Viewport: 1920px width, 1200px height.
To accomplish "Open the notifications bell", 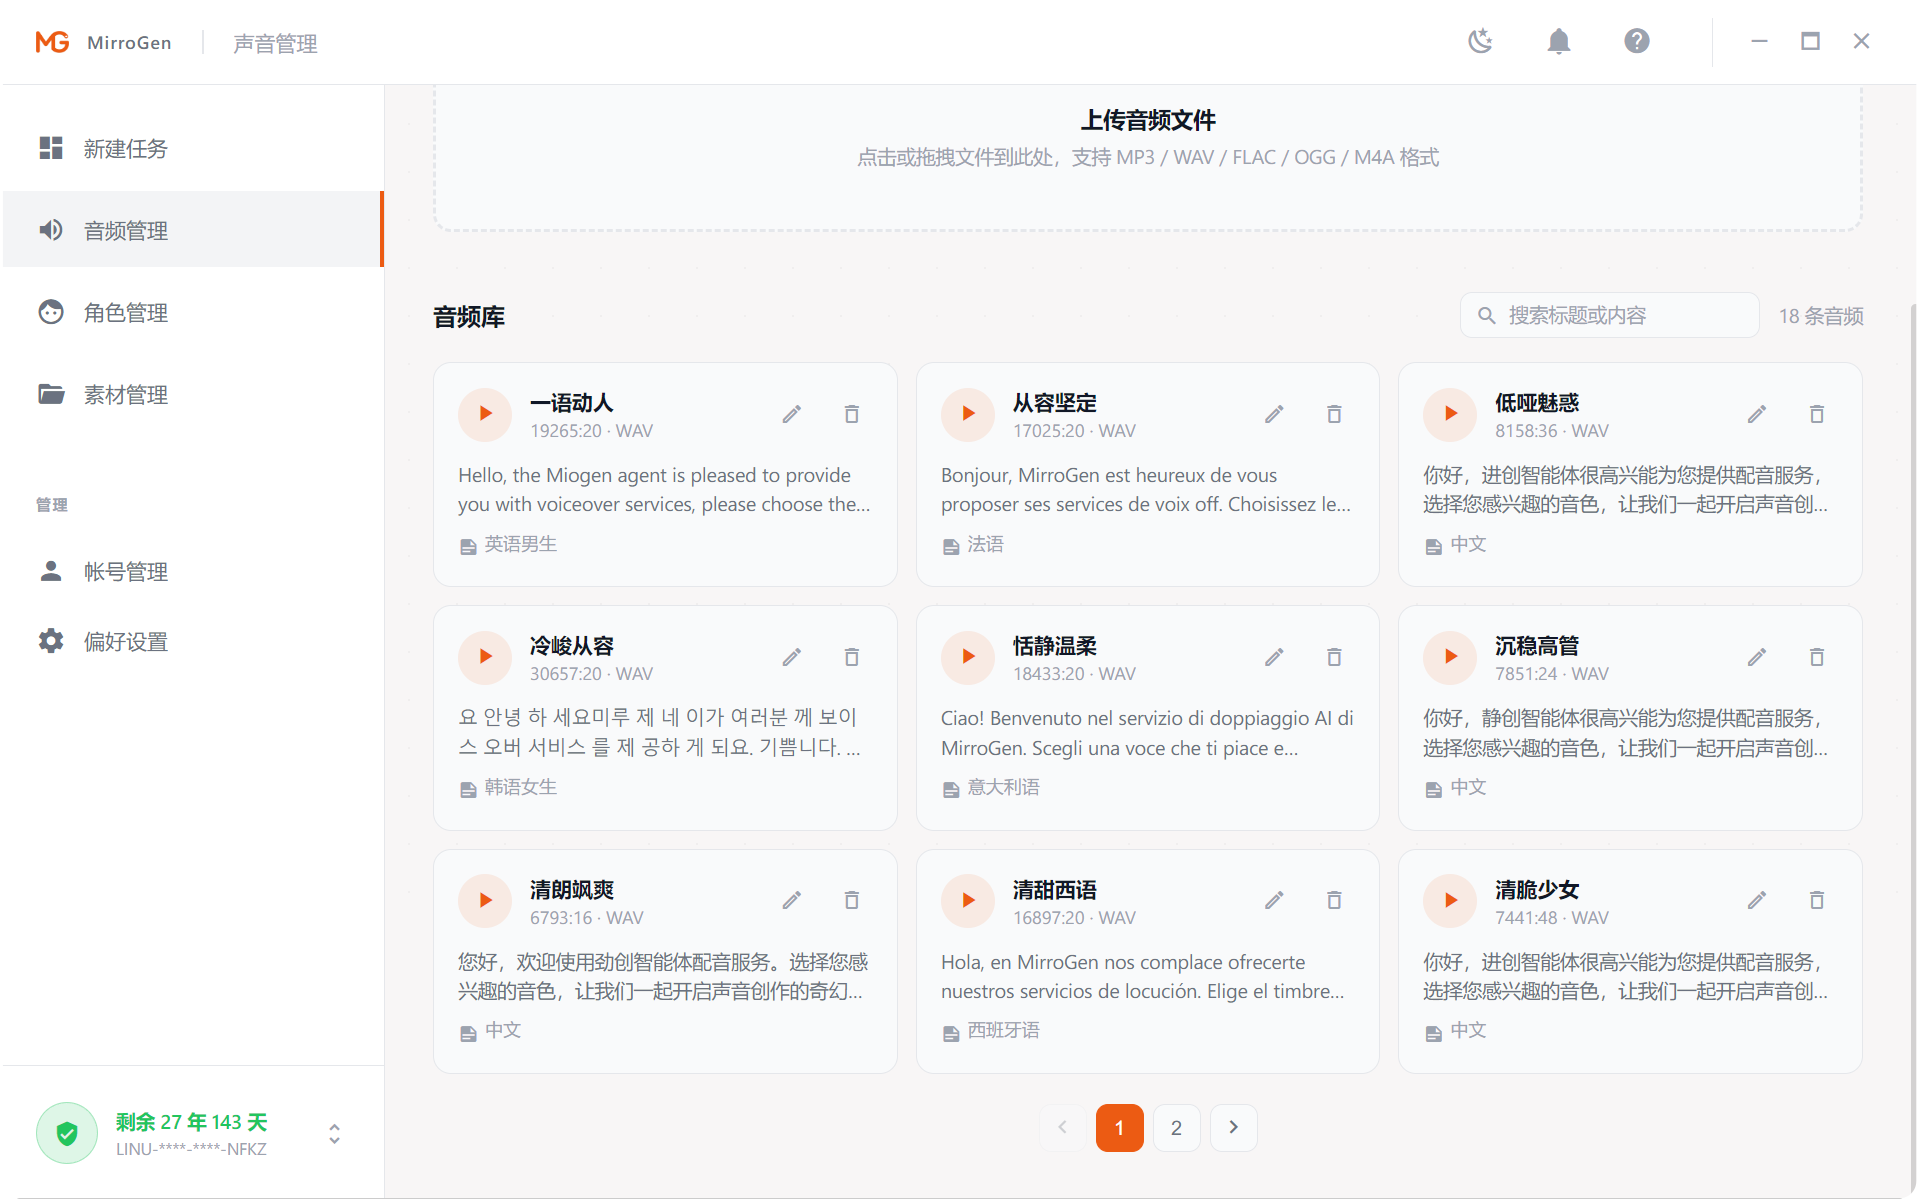I will click(1558, 41).
